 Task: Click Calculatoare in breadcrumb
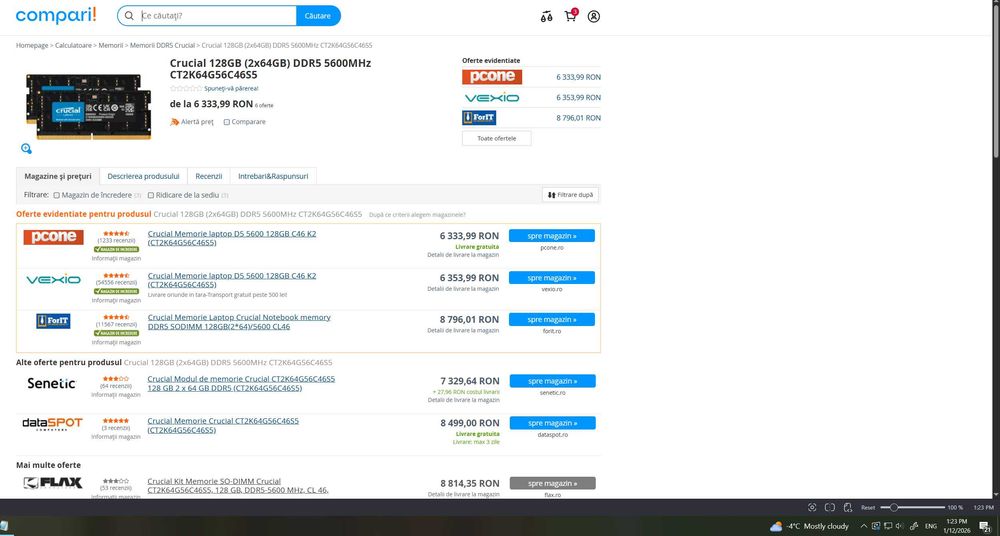coord(73,45)
